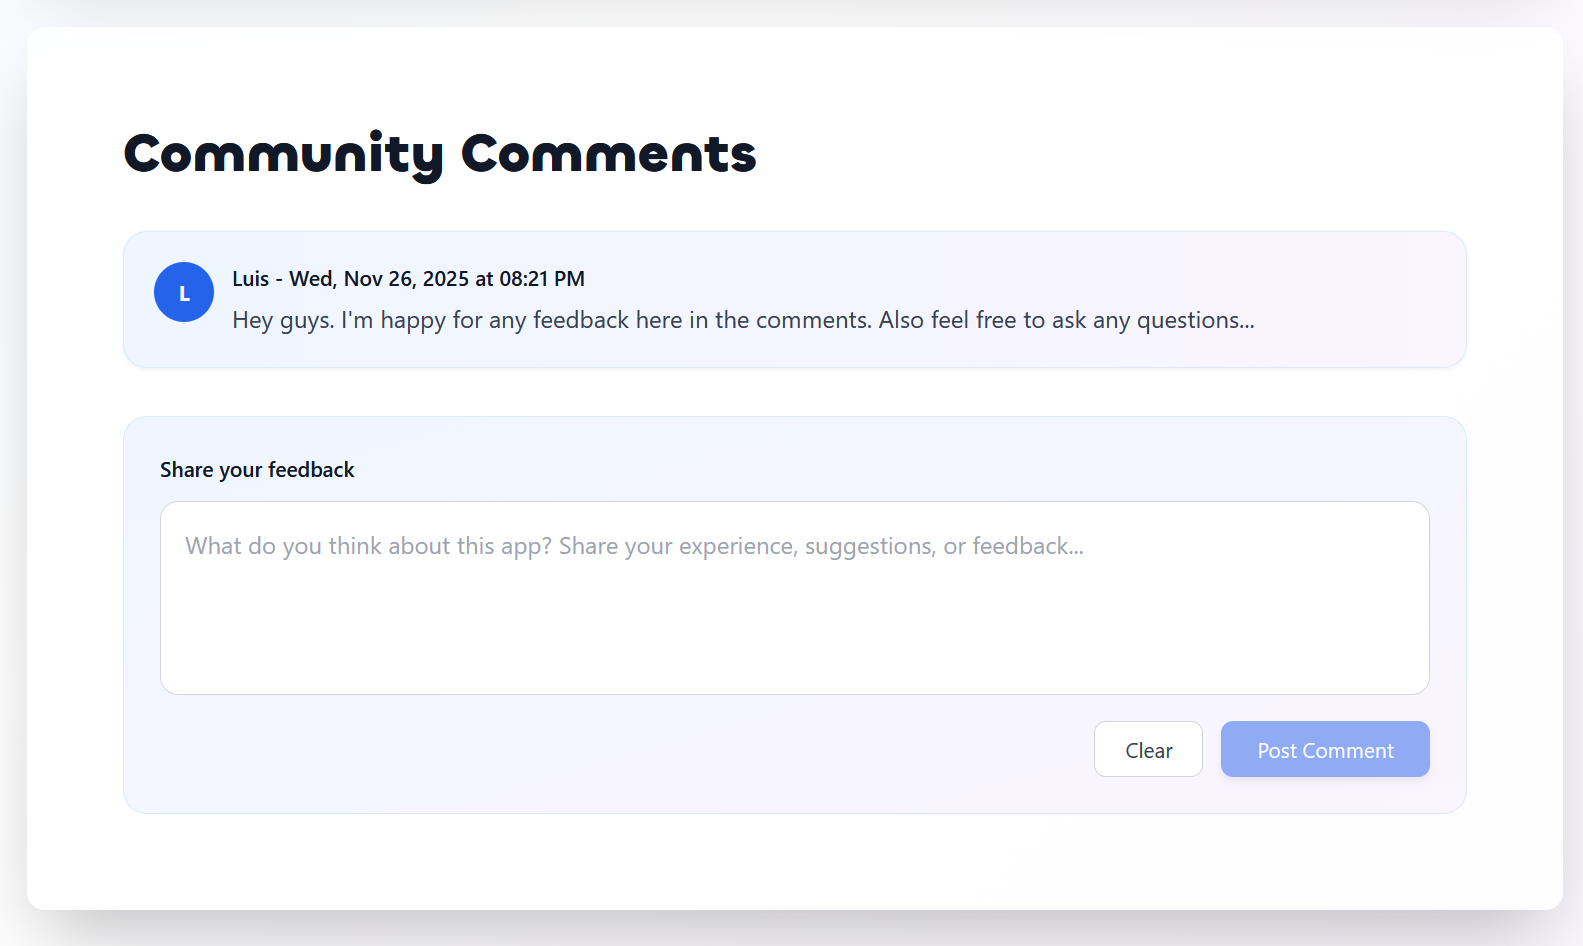Click the Community Comments heading

[439, 154]
